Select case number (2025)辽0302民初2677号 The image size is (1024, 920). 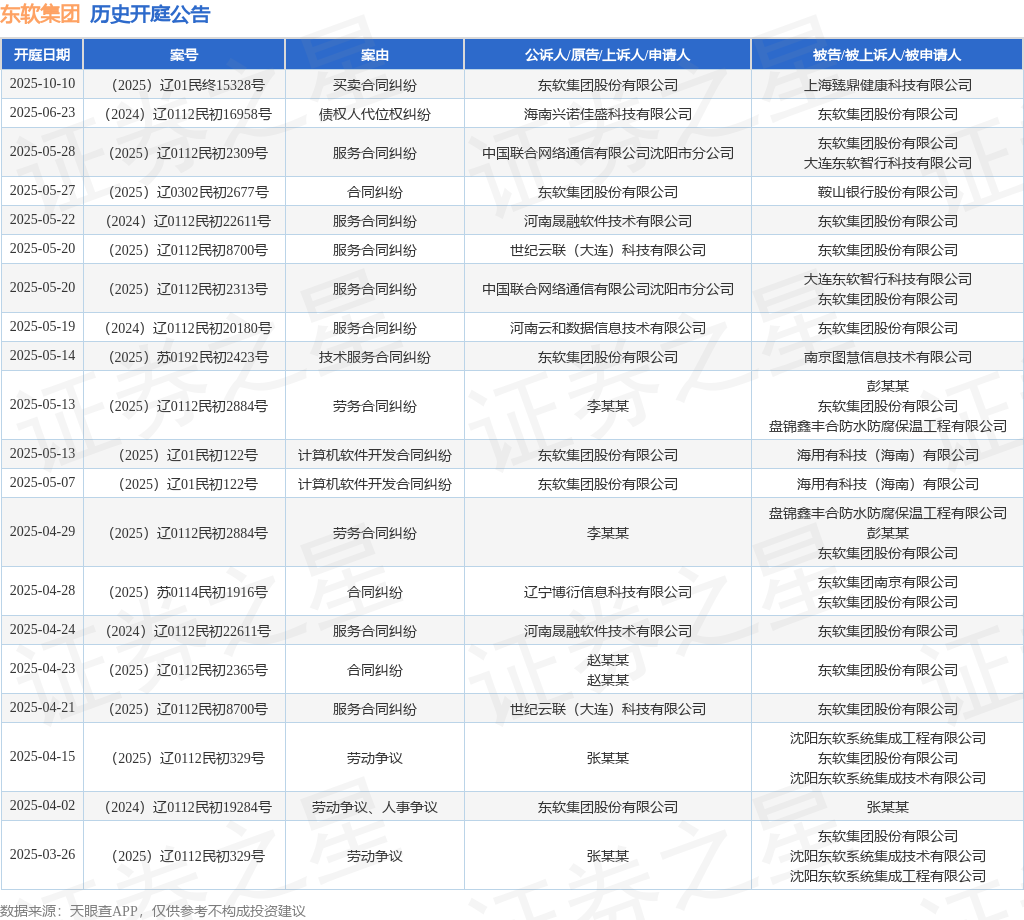point(188,193)
